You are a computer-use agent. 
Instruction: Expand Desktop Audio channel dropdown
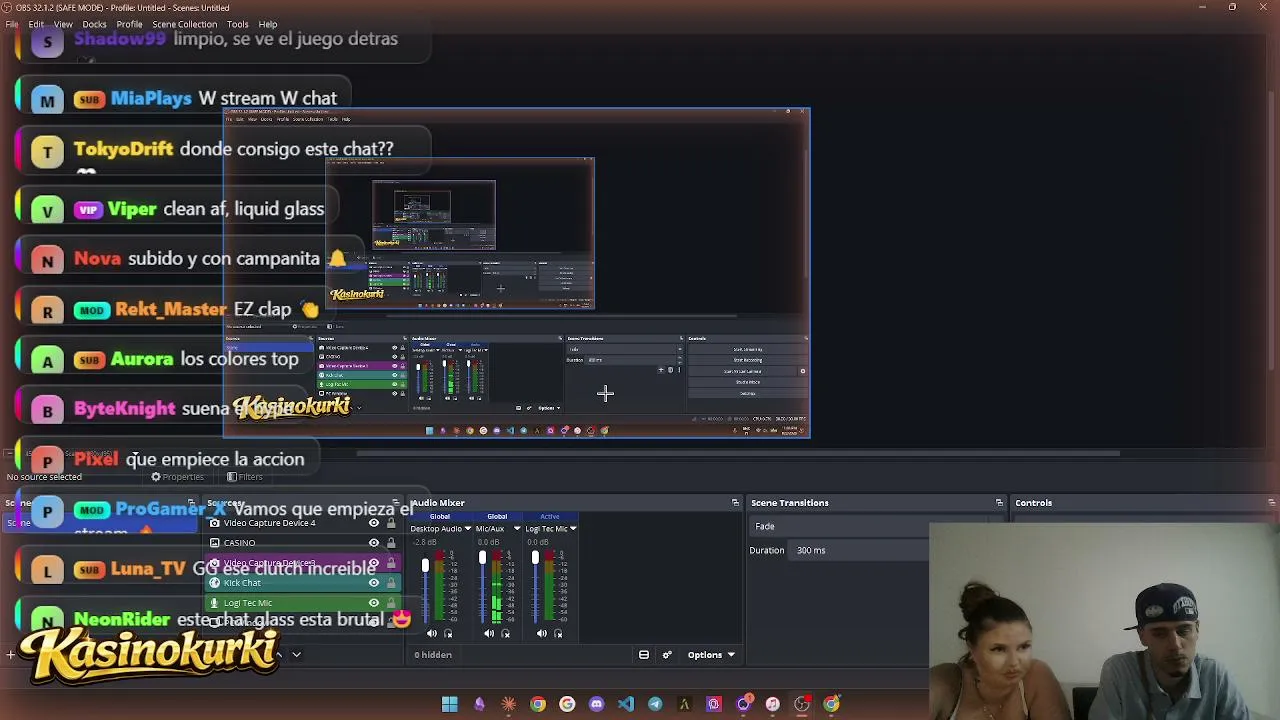pos(467,529)
